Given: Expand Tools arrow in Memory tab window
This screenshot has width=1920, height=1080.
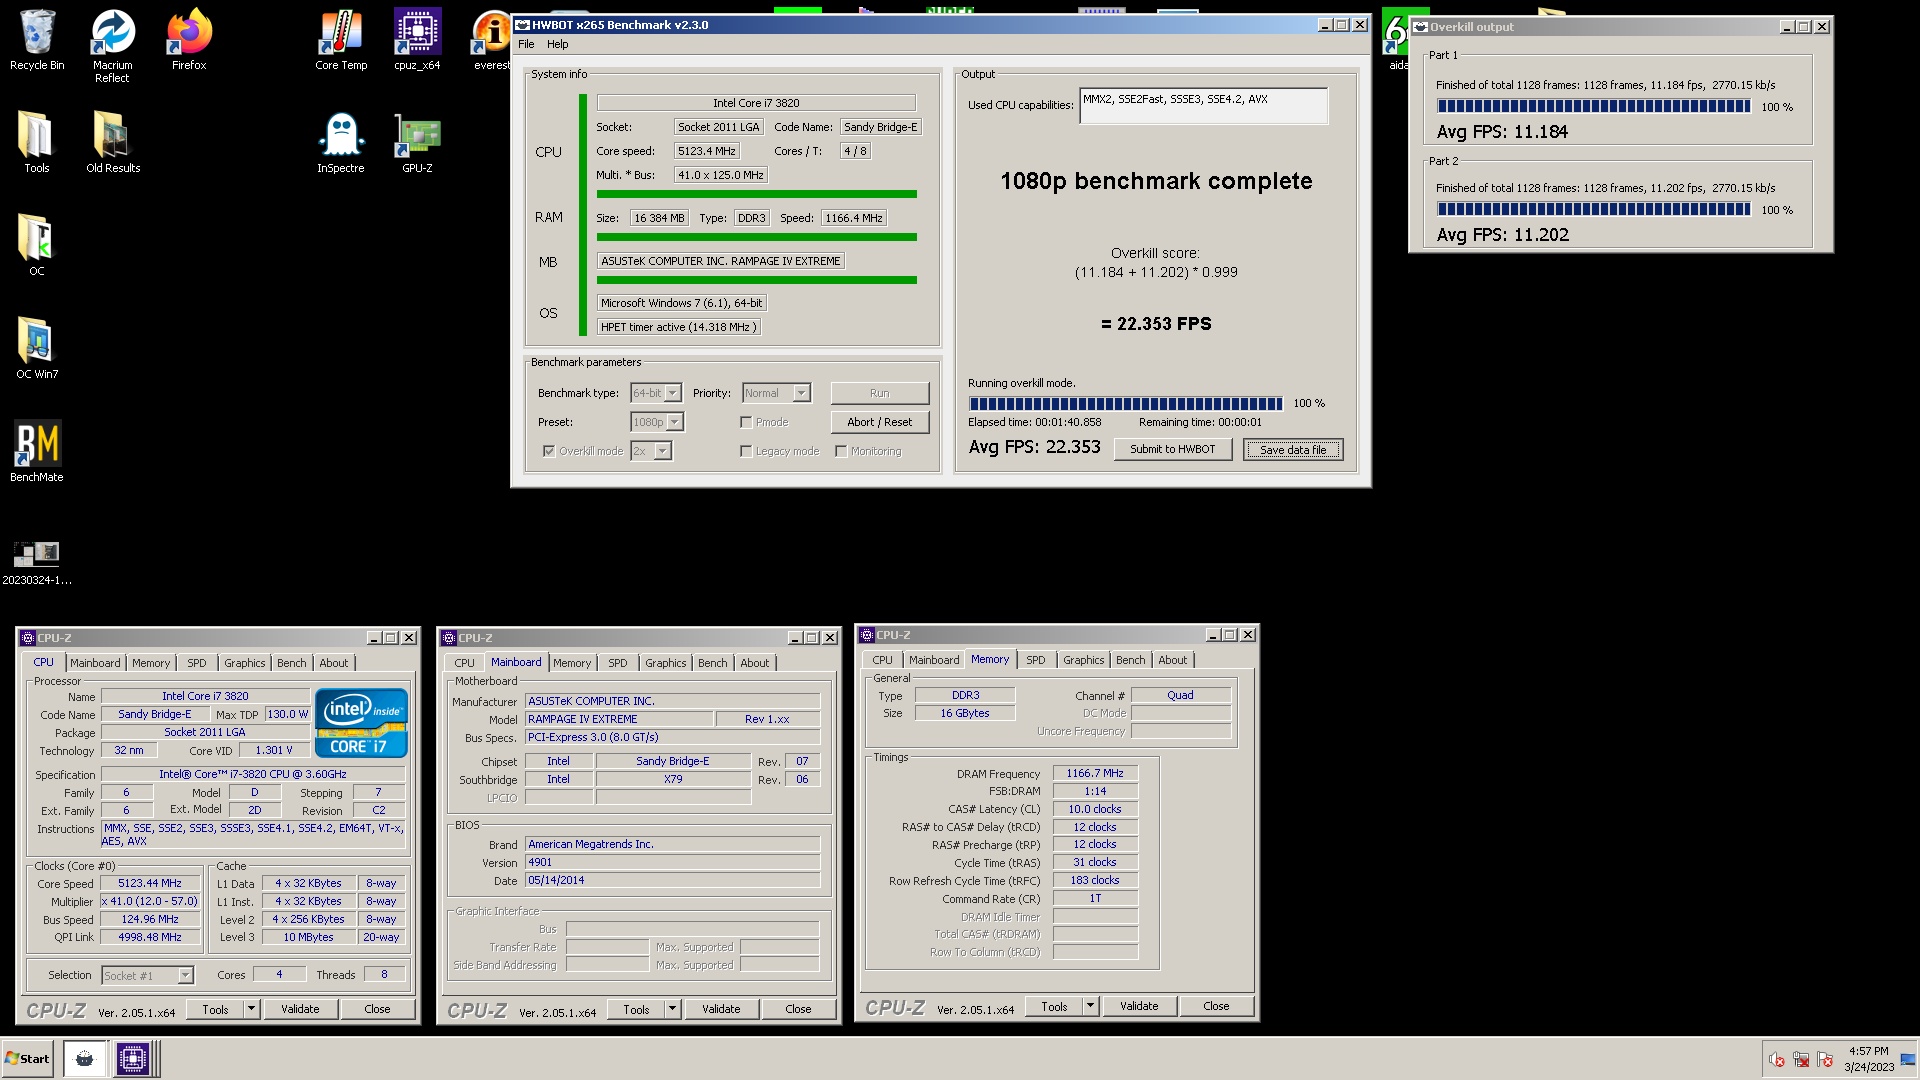Looking at the screenshot, I should pos(1091,1006).
